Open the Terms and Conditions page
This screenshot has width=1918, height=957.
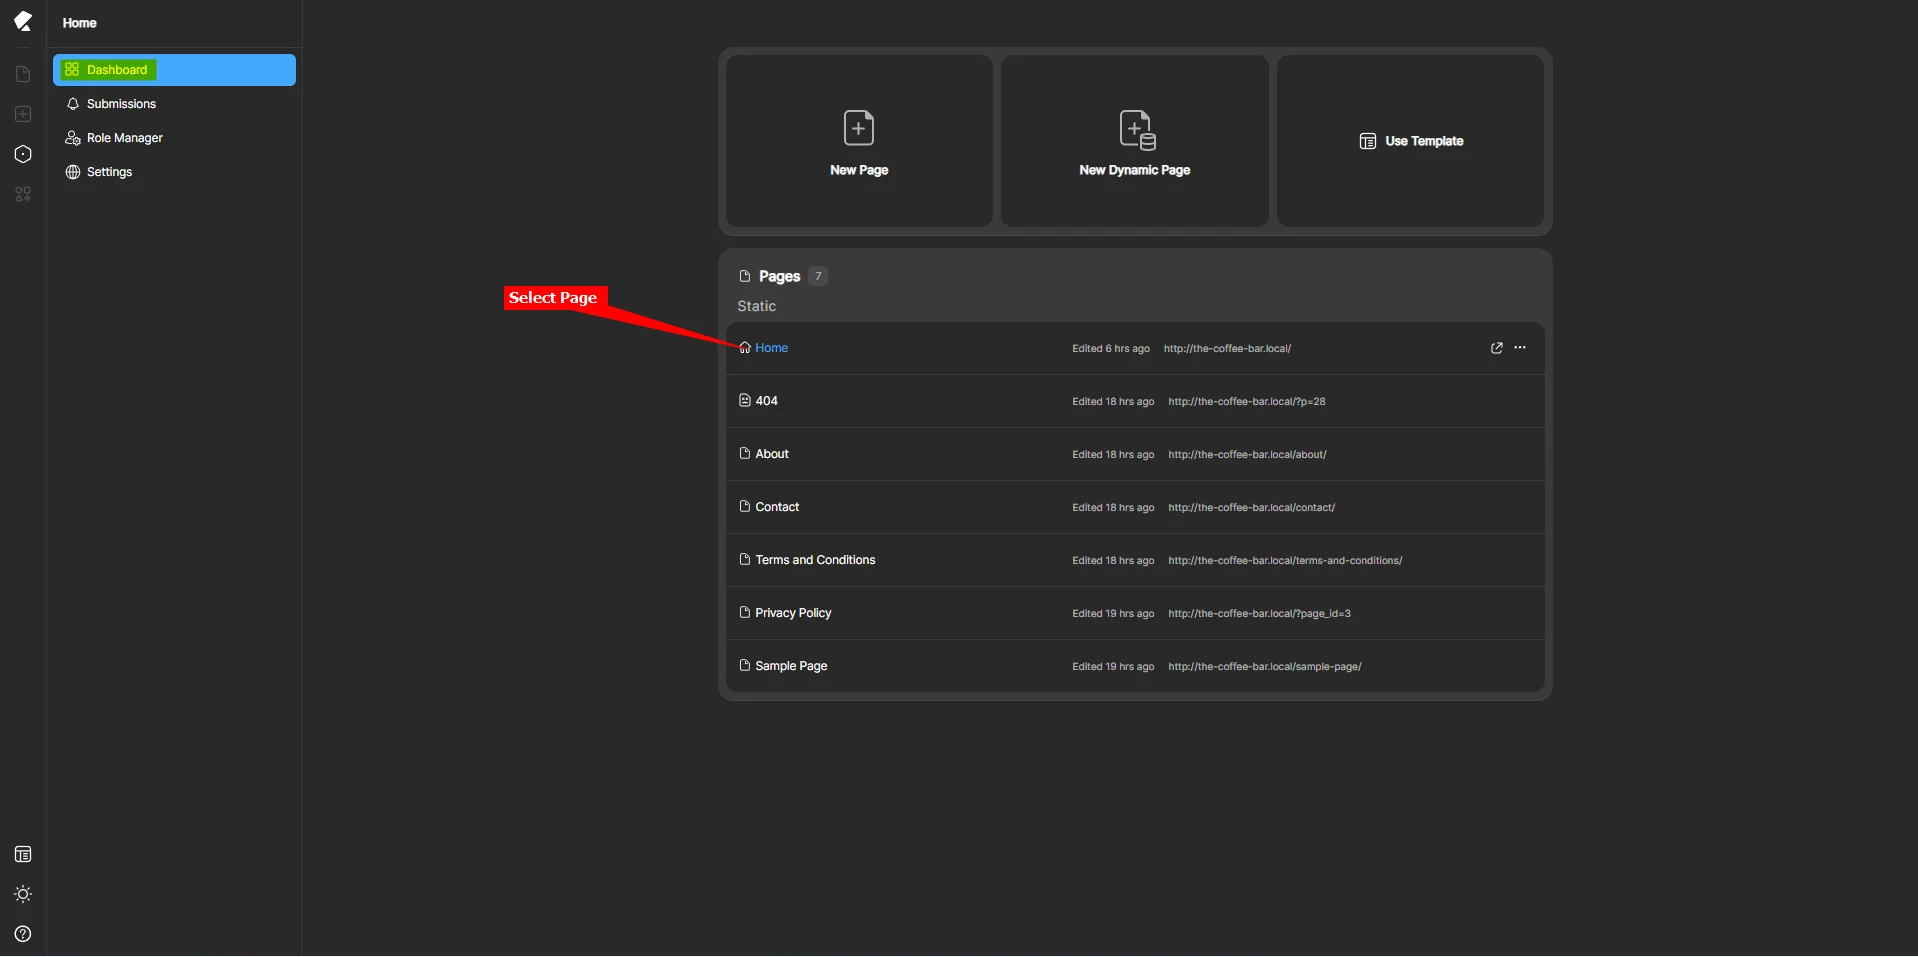click(1135, 560)
